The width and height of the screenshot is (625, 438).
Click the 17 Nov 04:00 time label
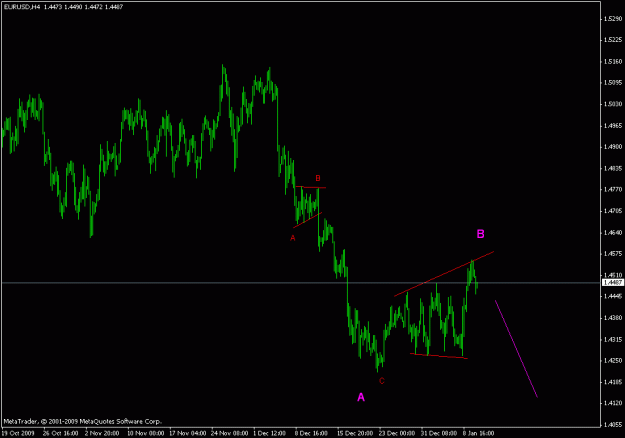[188, 433]
